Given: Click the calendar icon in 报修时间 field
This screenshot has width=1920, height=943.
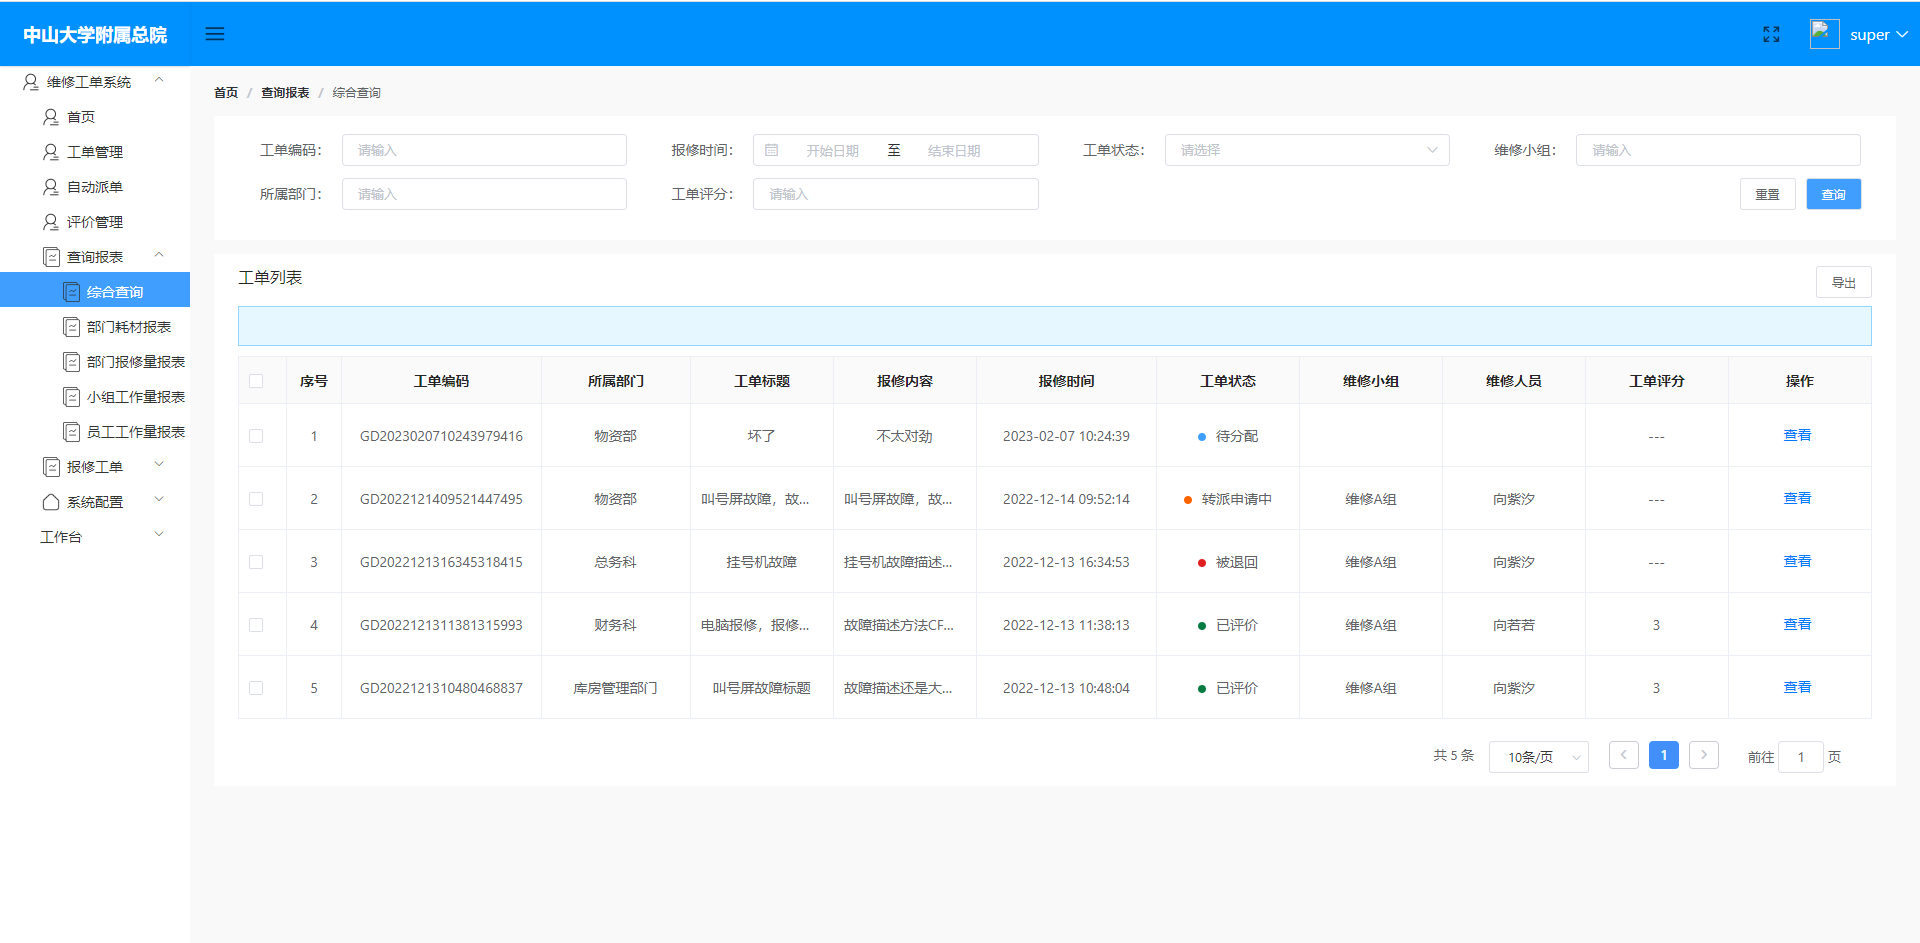Looking at the screenshot, I should (772, 150).
